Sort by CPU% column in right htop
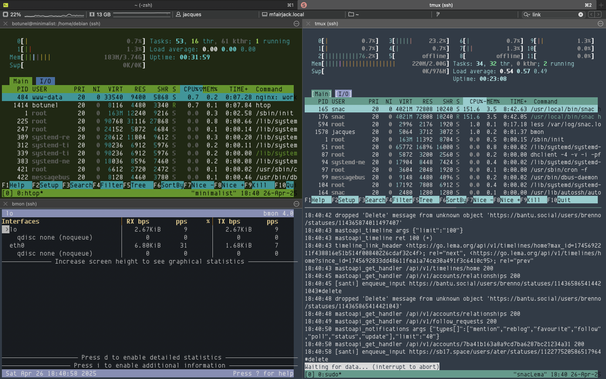Viewport: 606px width, 379px height. click(x=477, y=101)
